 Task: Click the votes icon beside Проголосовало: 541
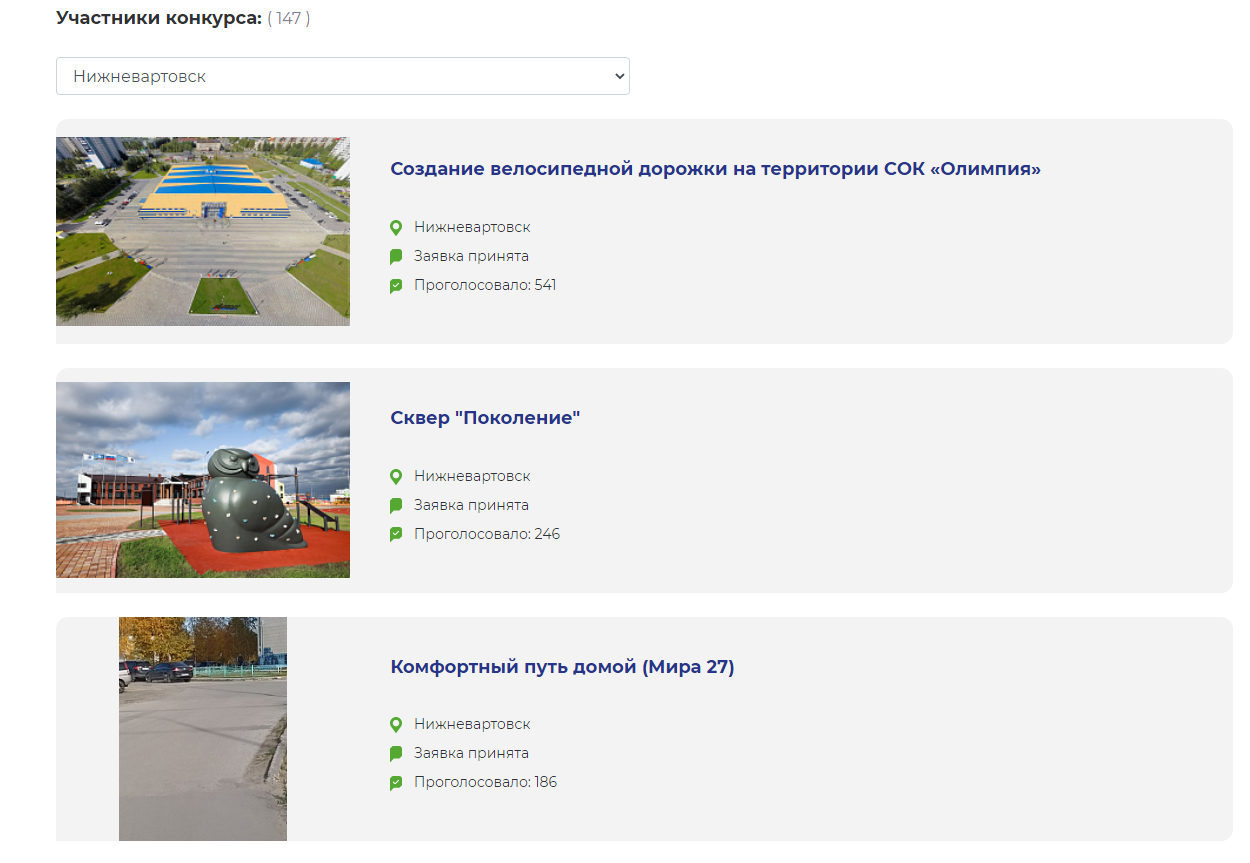coord(396,286)
